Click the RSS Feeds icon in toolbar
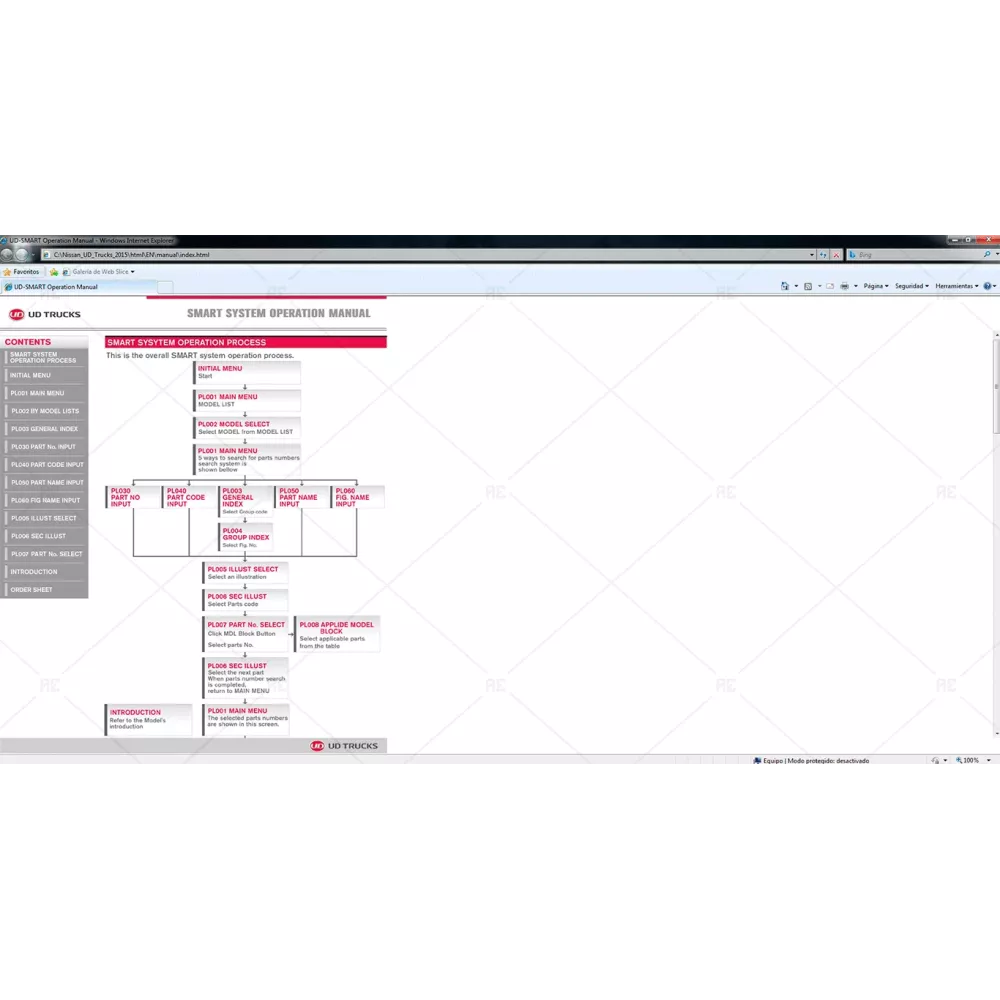The image size is (1000, 1000). (x=808, y=286)
